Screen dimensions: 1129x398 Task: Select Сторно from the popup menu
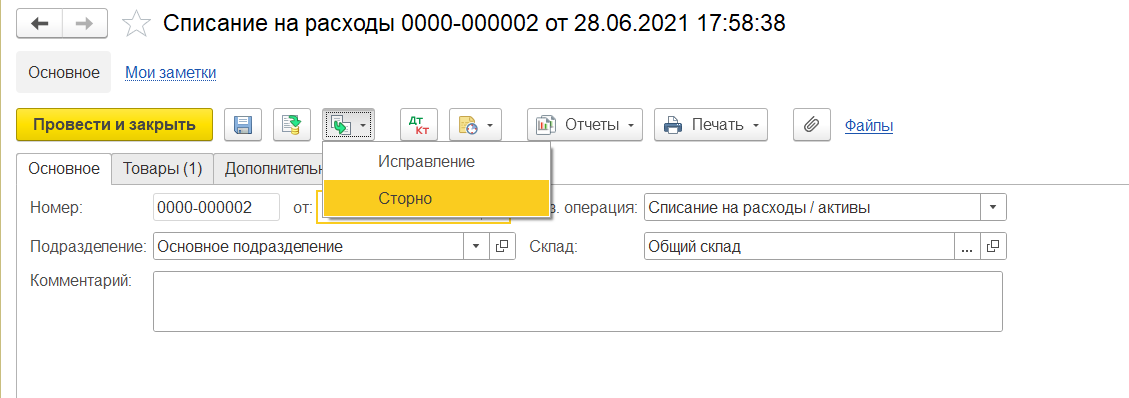(436, 198)
